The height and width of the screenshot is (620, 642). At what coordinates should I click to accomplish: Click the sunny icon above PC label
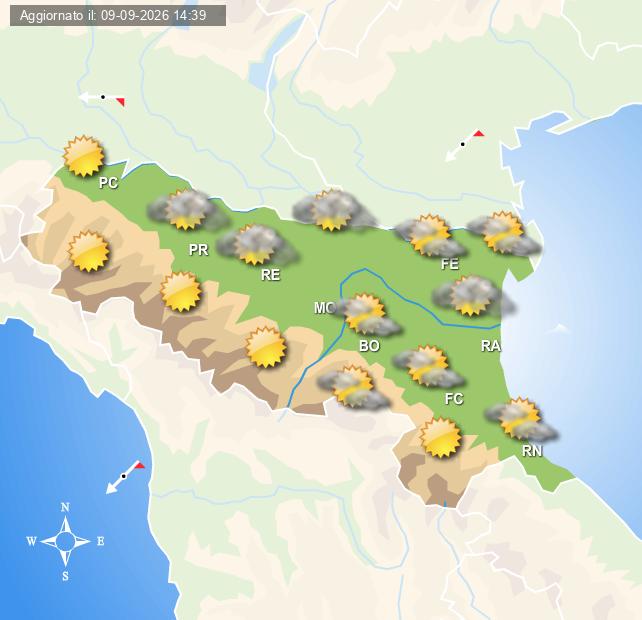click(x=84, y=156)
